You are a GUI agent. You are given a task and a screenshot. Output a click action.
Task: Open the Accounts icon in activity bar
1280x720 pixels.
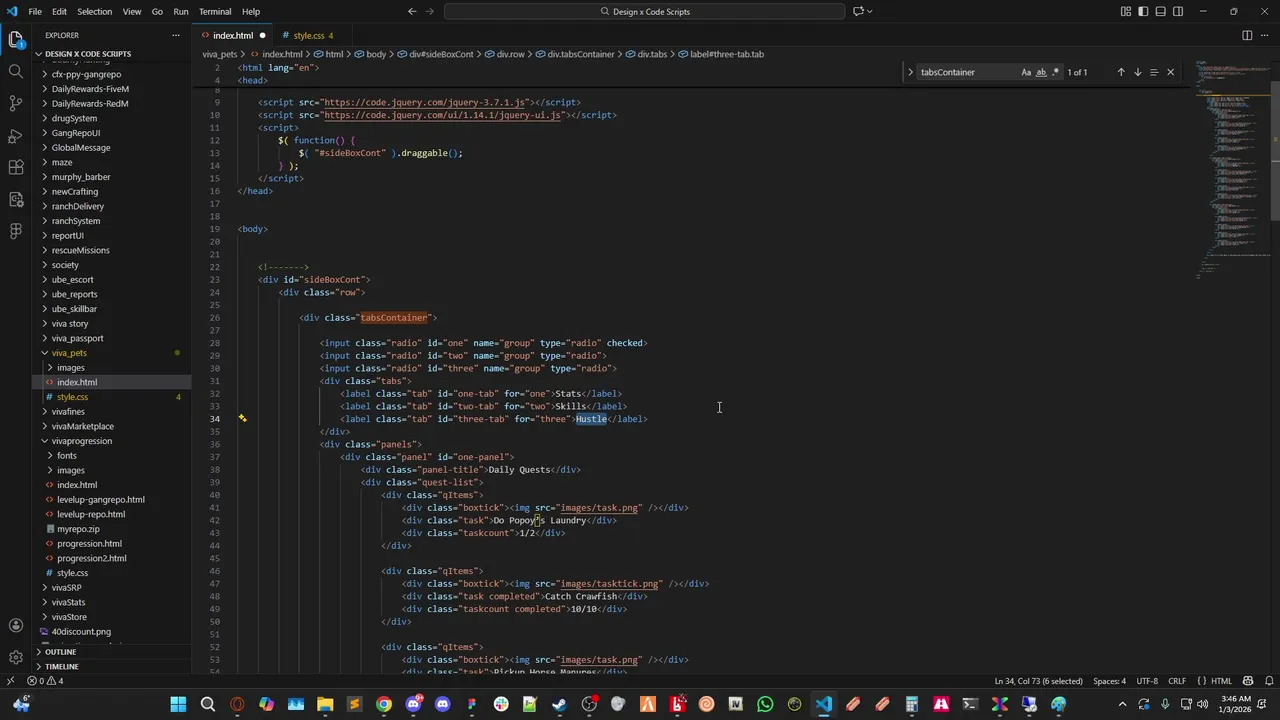(x=16, y=626)
